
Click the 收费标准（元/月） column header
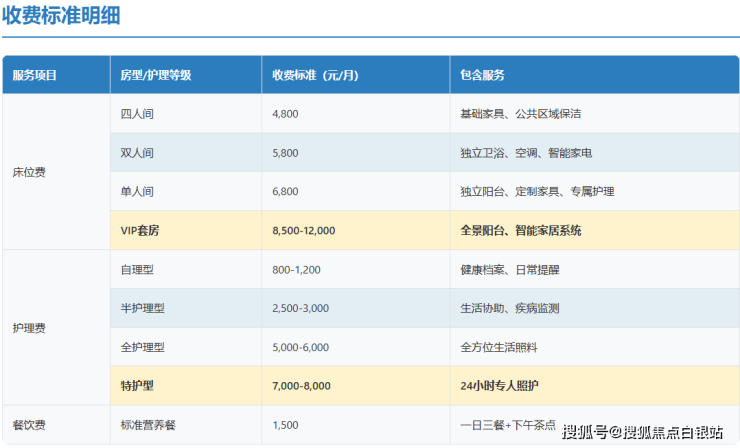pos(315,75)
